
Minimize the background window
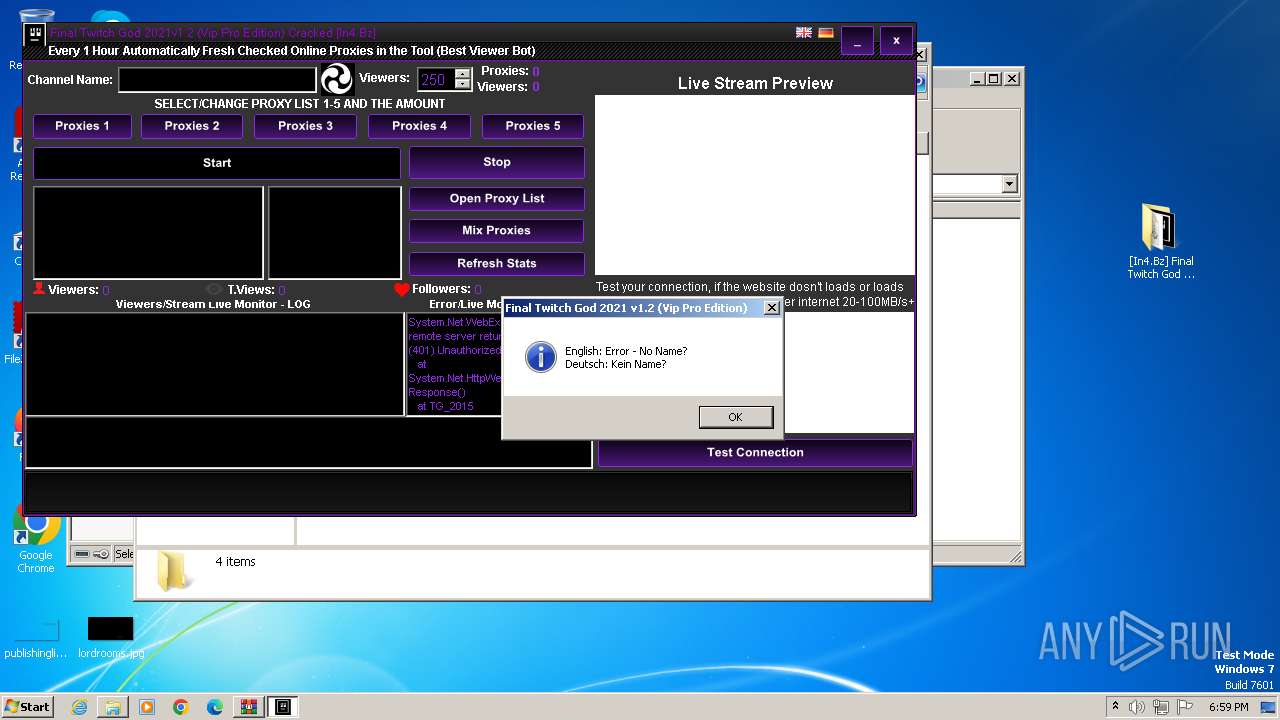coord(977,78)
